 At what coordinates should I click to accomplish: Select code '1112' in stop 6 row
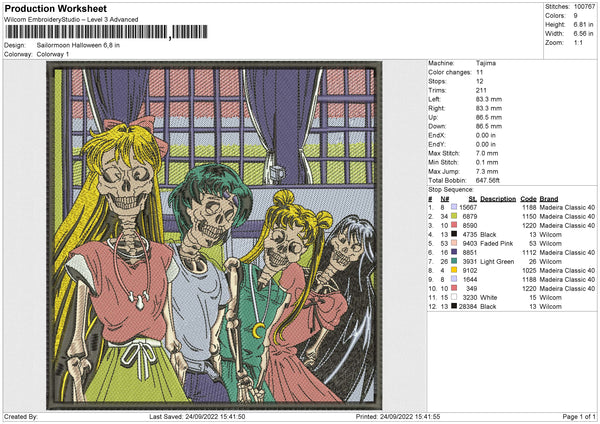coord(529,253)
